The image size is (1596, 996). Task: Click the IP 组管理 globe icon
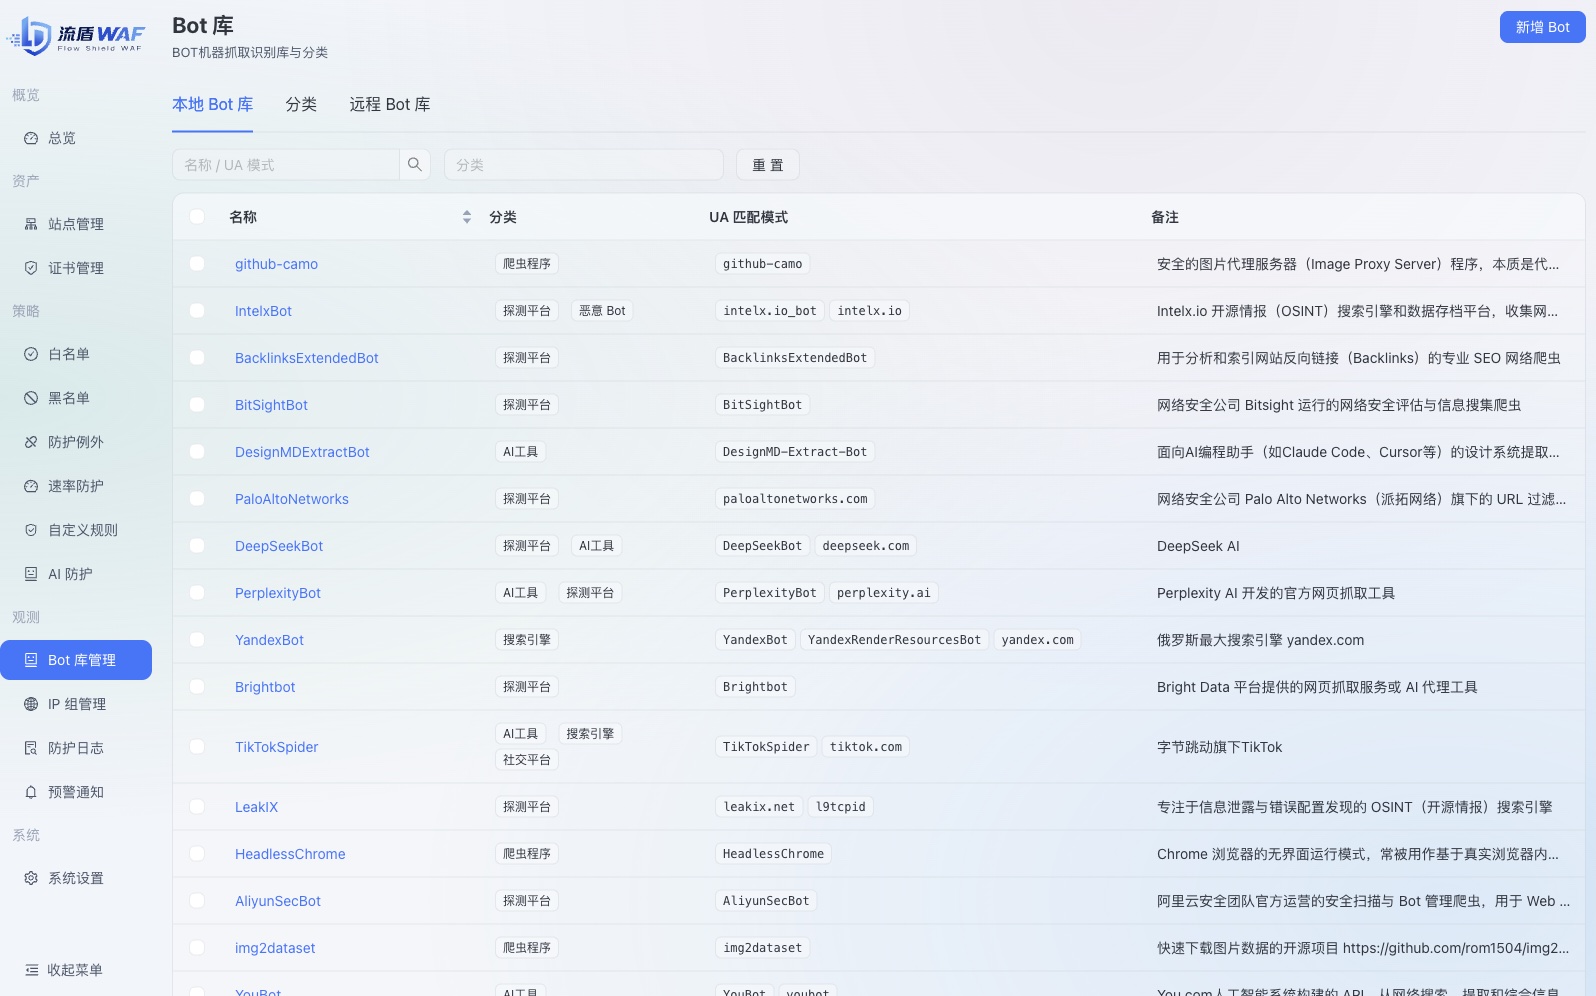click(x=31, y=704)
